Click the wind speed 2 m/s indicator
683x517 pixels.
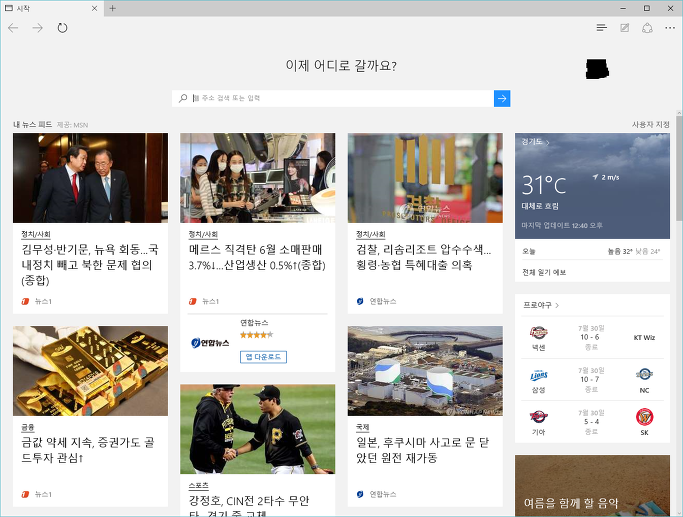[605, 177]
